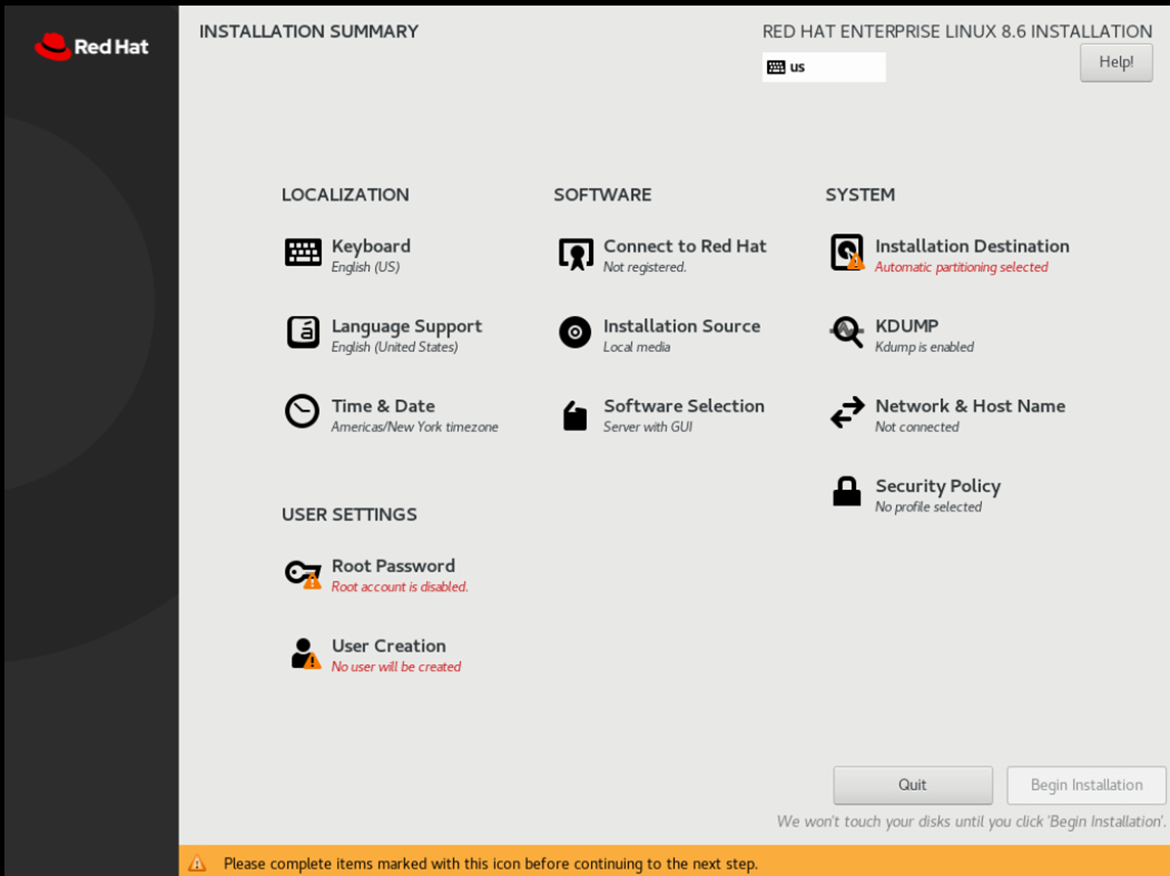The height and width of the screenshot is (876, 1170).
Task: Click the KDUMP magnifier icon
Action: click(x=846, y=331)
